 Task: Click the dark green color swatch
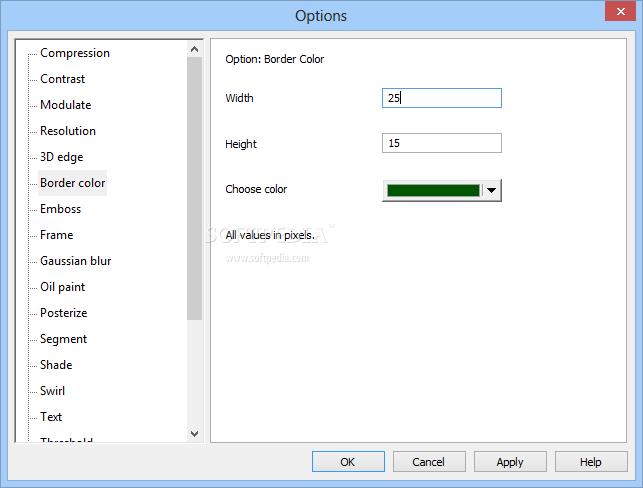433,190
